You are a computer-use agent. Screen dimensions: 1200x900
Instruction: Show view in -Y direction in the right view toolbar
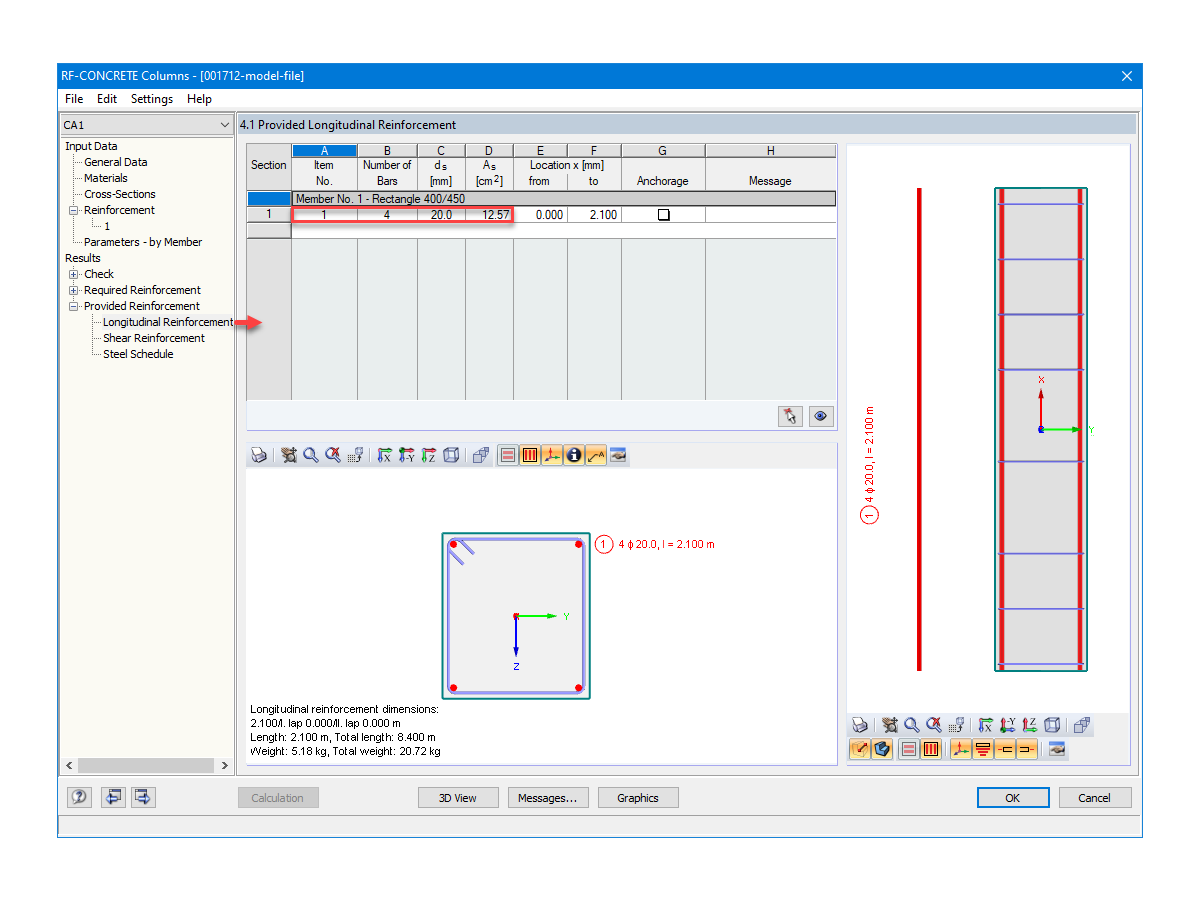click(x=1008, y=725)
